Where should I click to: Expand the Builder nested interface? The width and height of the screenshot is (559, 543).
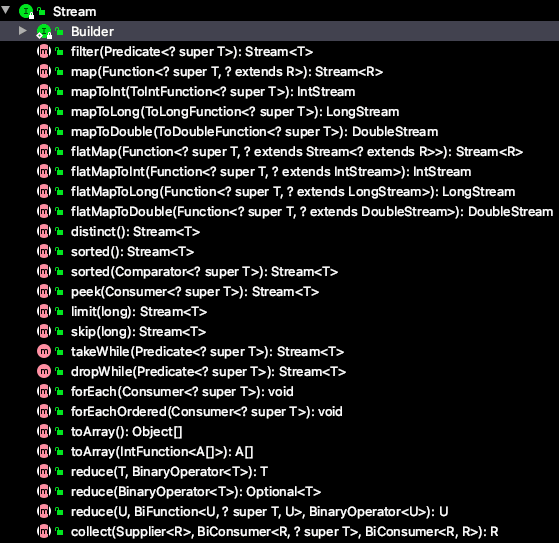(x=23, y=31)
